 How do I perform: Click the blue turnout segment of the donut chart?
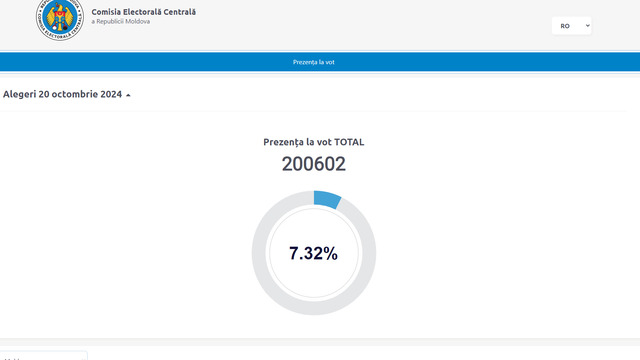pyautogui.click(x=327, y=199)
